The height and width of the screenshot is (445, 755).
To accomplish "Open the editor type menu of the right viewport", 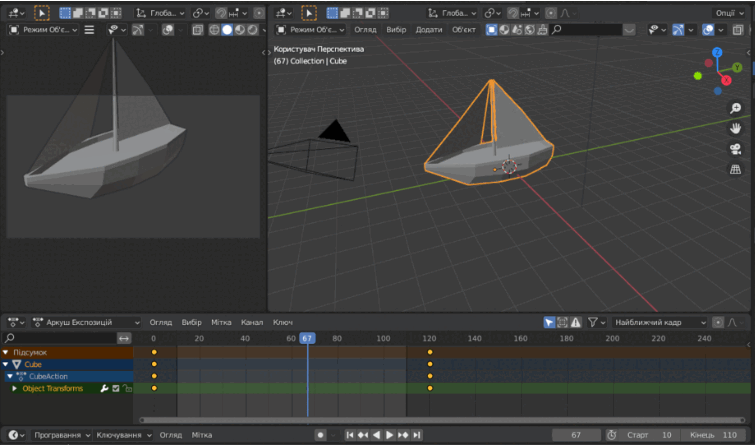I will pyautogui.click(x=284, y=13).
